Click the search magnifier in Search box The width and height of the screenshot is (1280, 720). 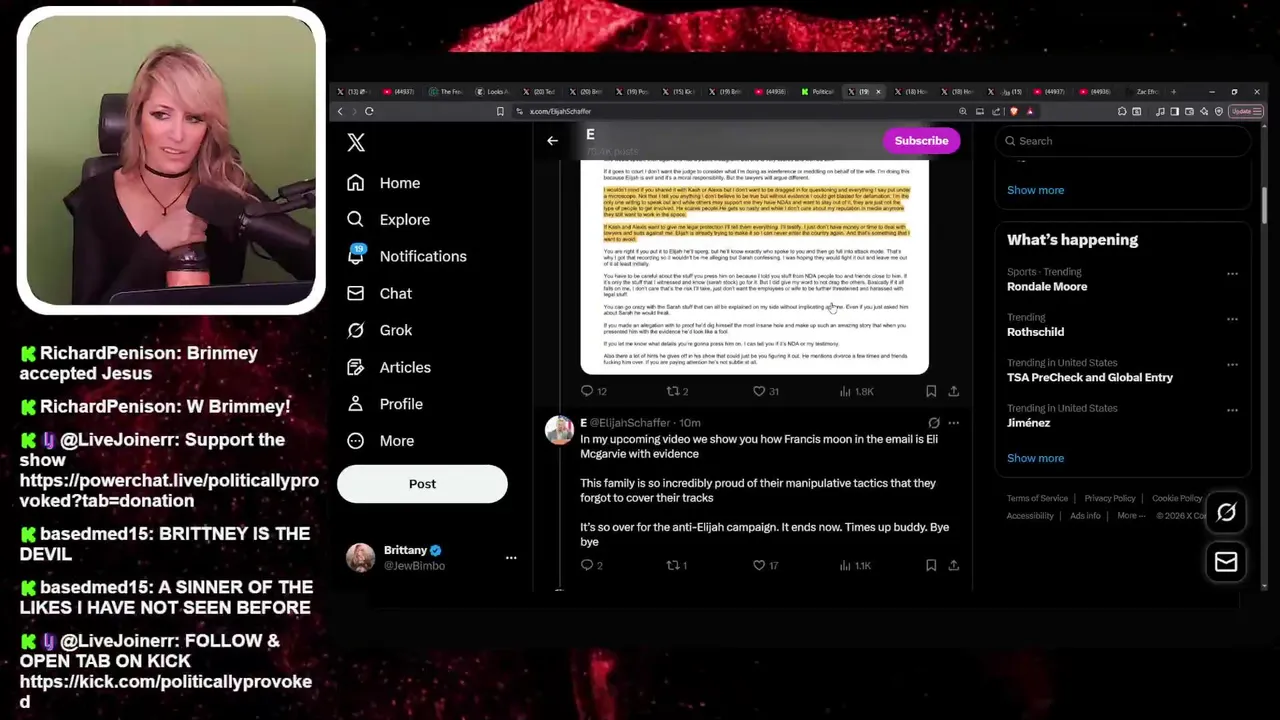pyautogui.click(x=1010, y=141)
